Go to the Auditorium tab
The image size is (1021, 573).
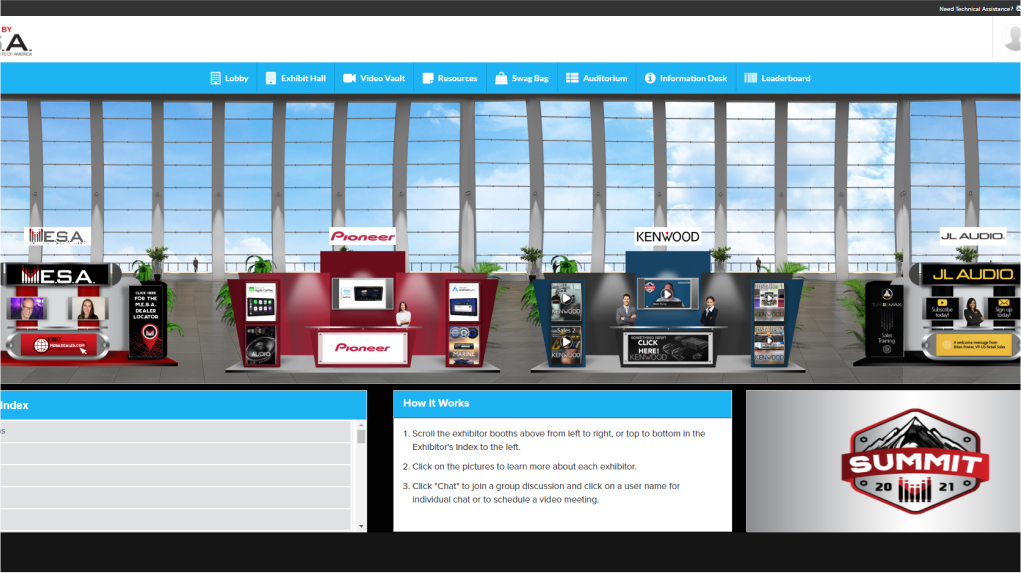click(596, 78)
